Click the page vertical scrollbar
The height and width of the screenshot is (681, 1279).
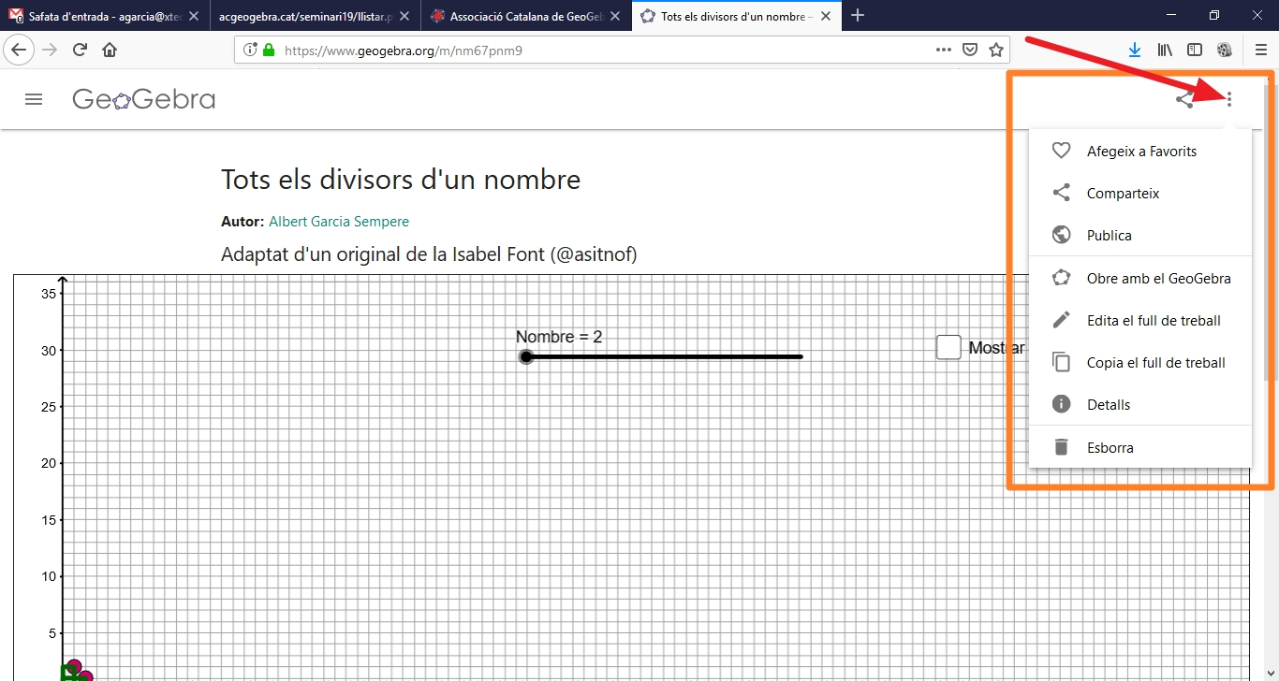(1272, 234)
